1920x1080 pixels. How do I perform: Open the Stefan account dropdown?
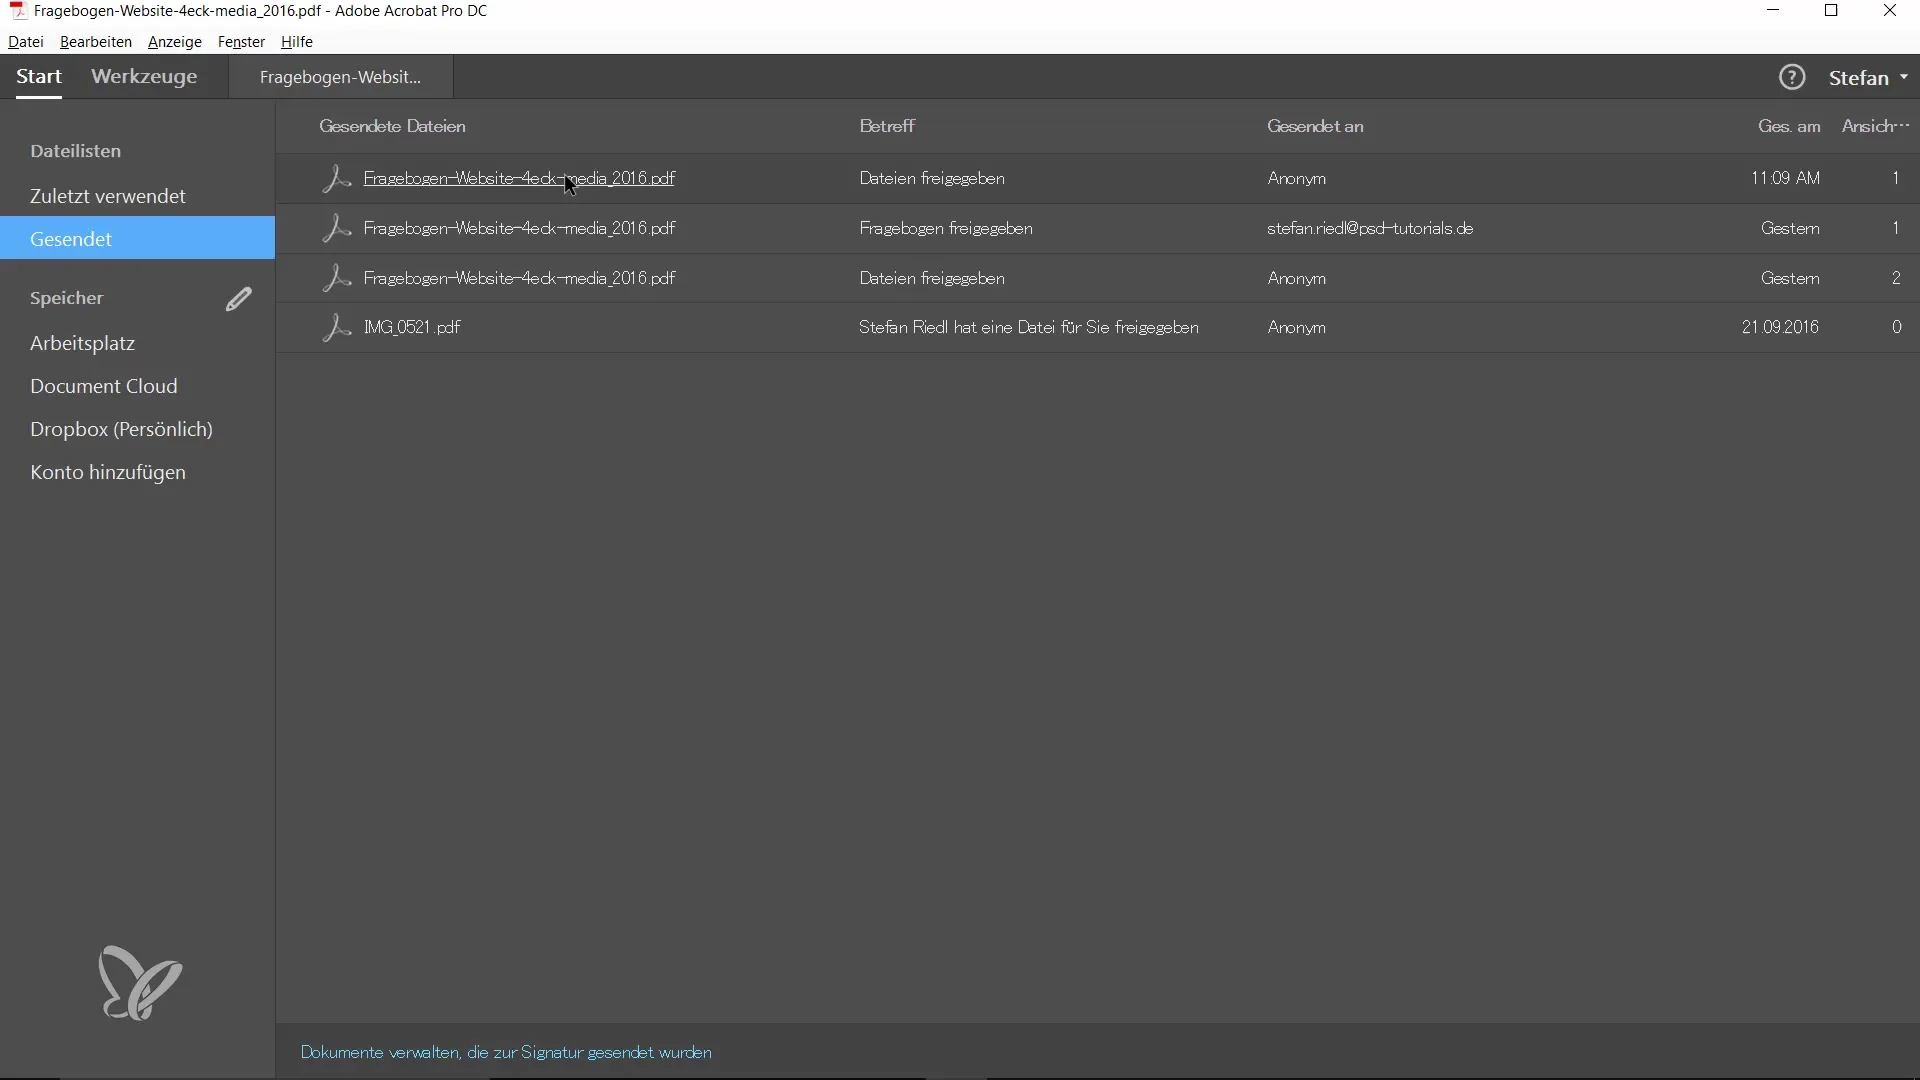(x=1868, y=77)
